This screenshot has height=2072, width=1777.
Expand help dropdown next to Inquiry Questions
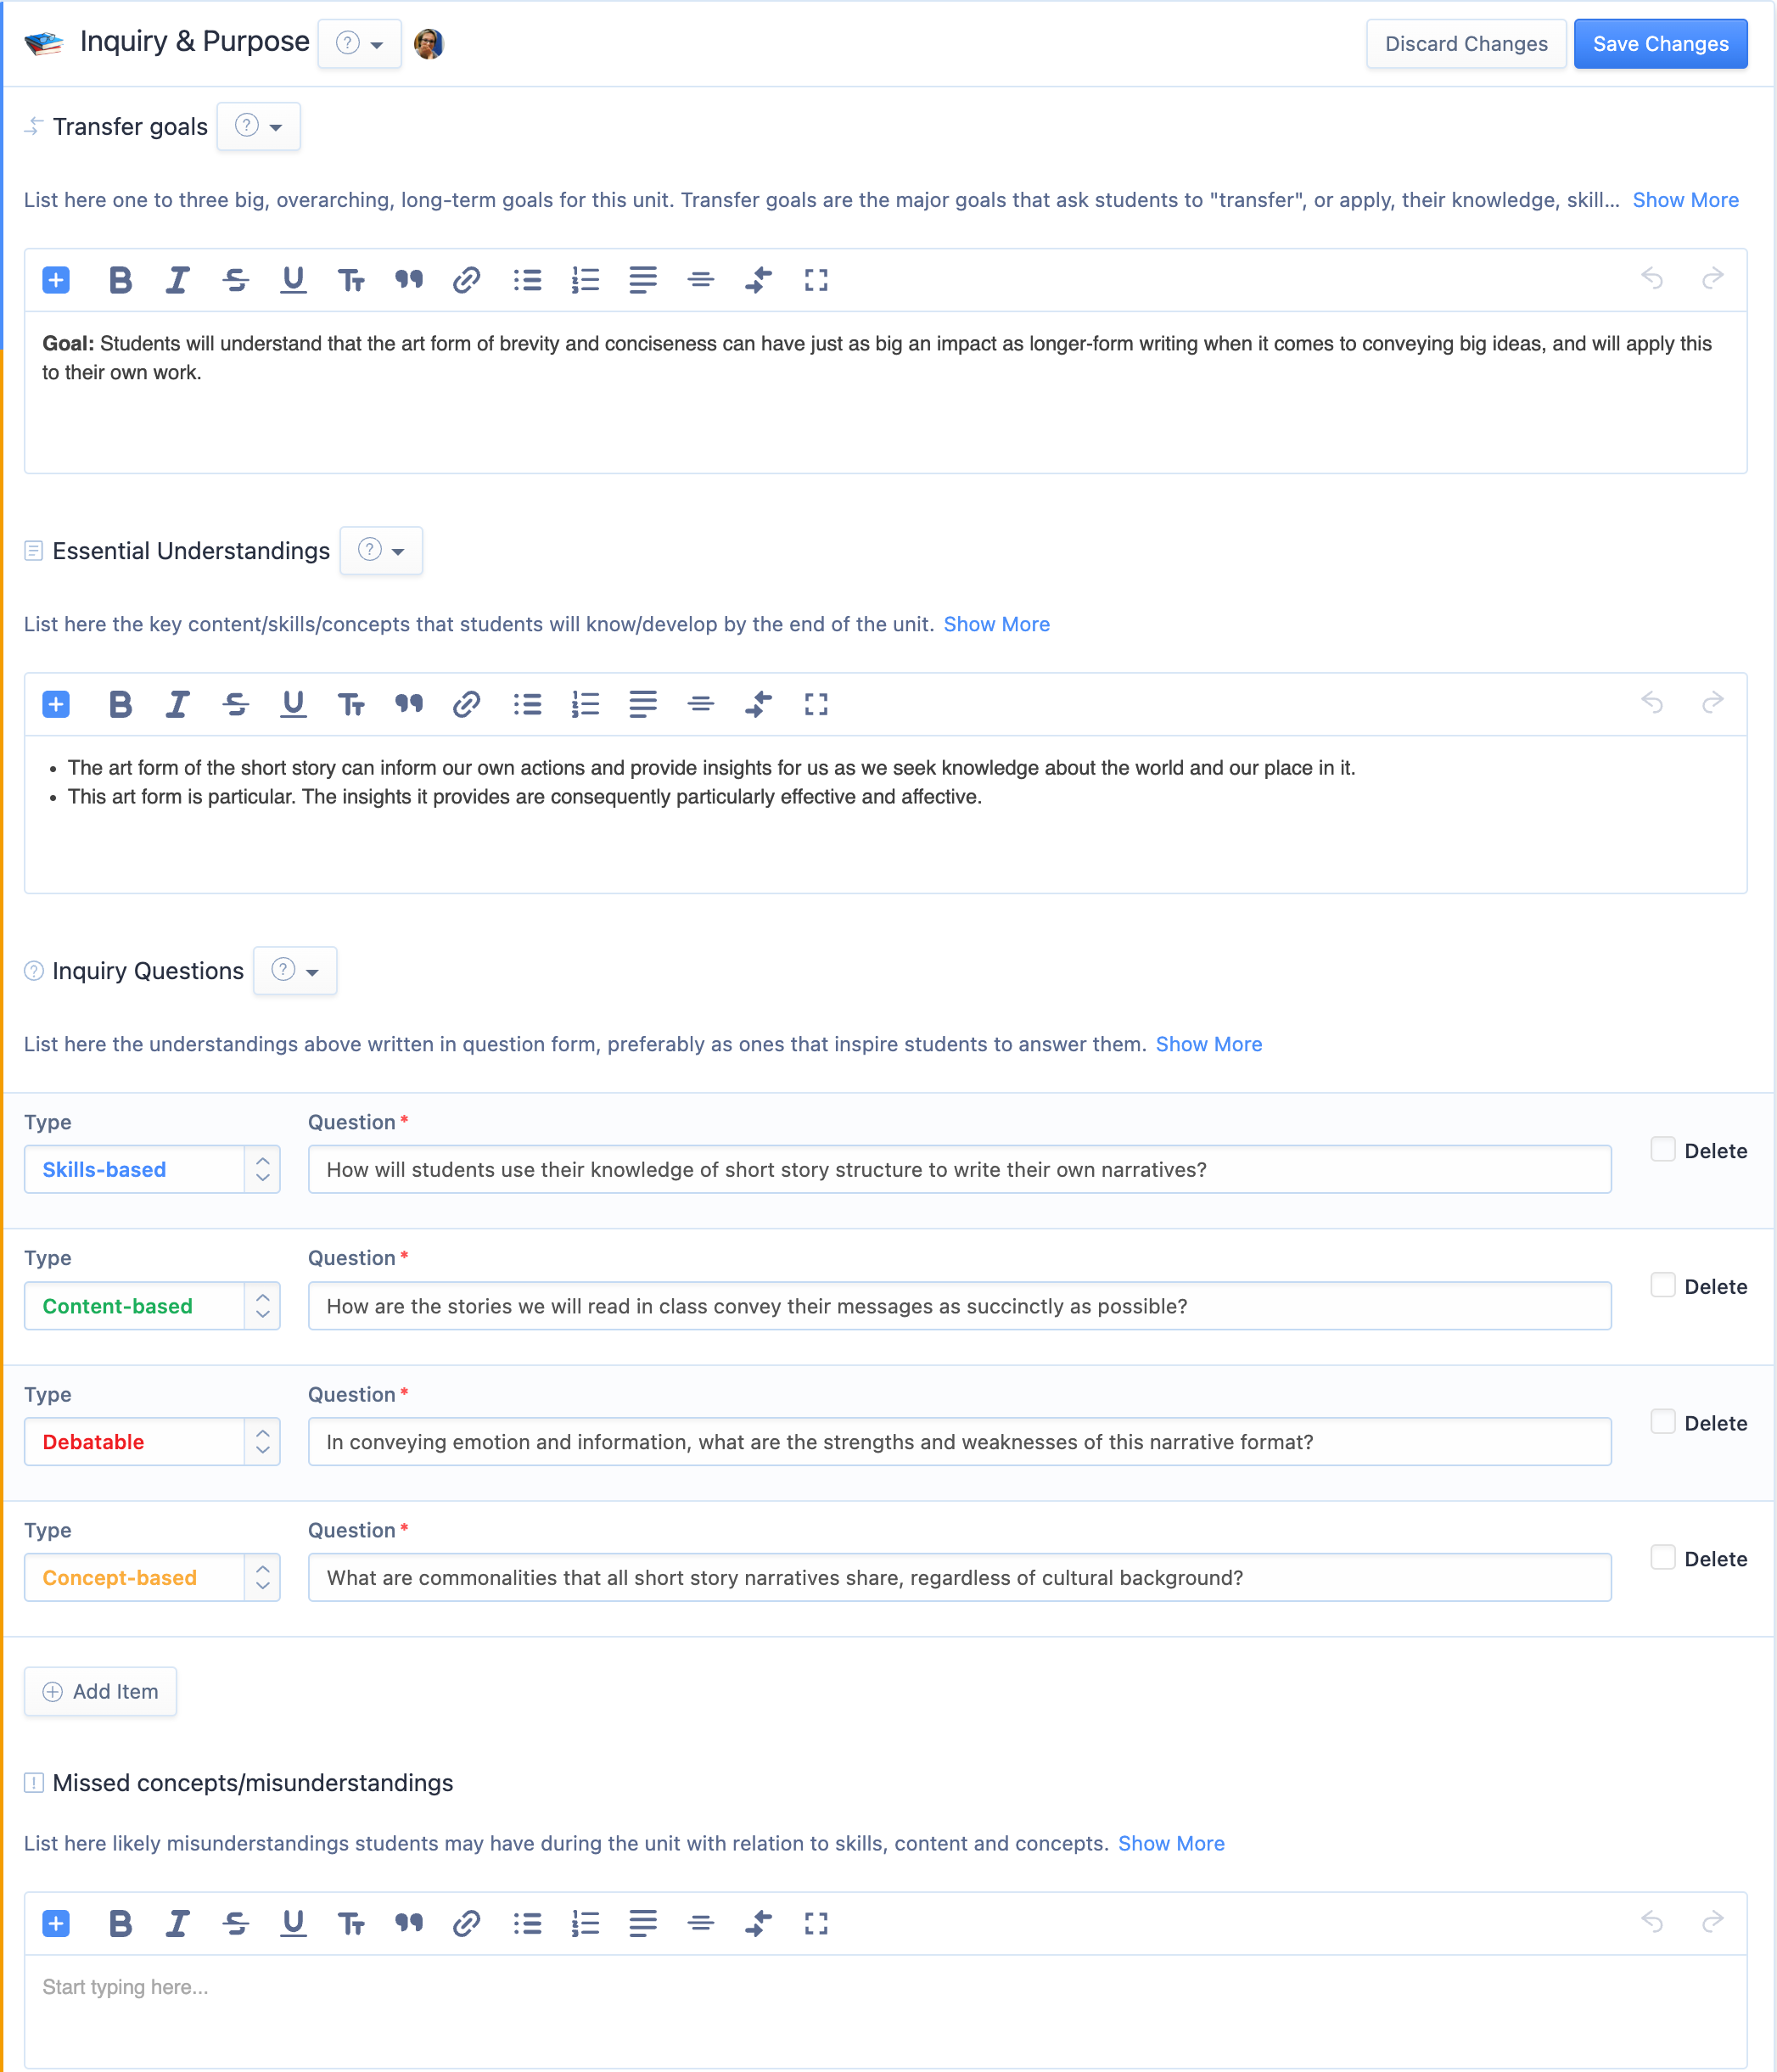coord(295,971)
